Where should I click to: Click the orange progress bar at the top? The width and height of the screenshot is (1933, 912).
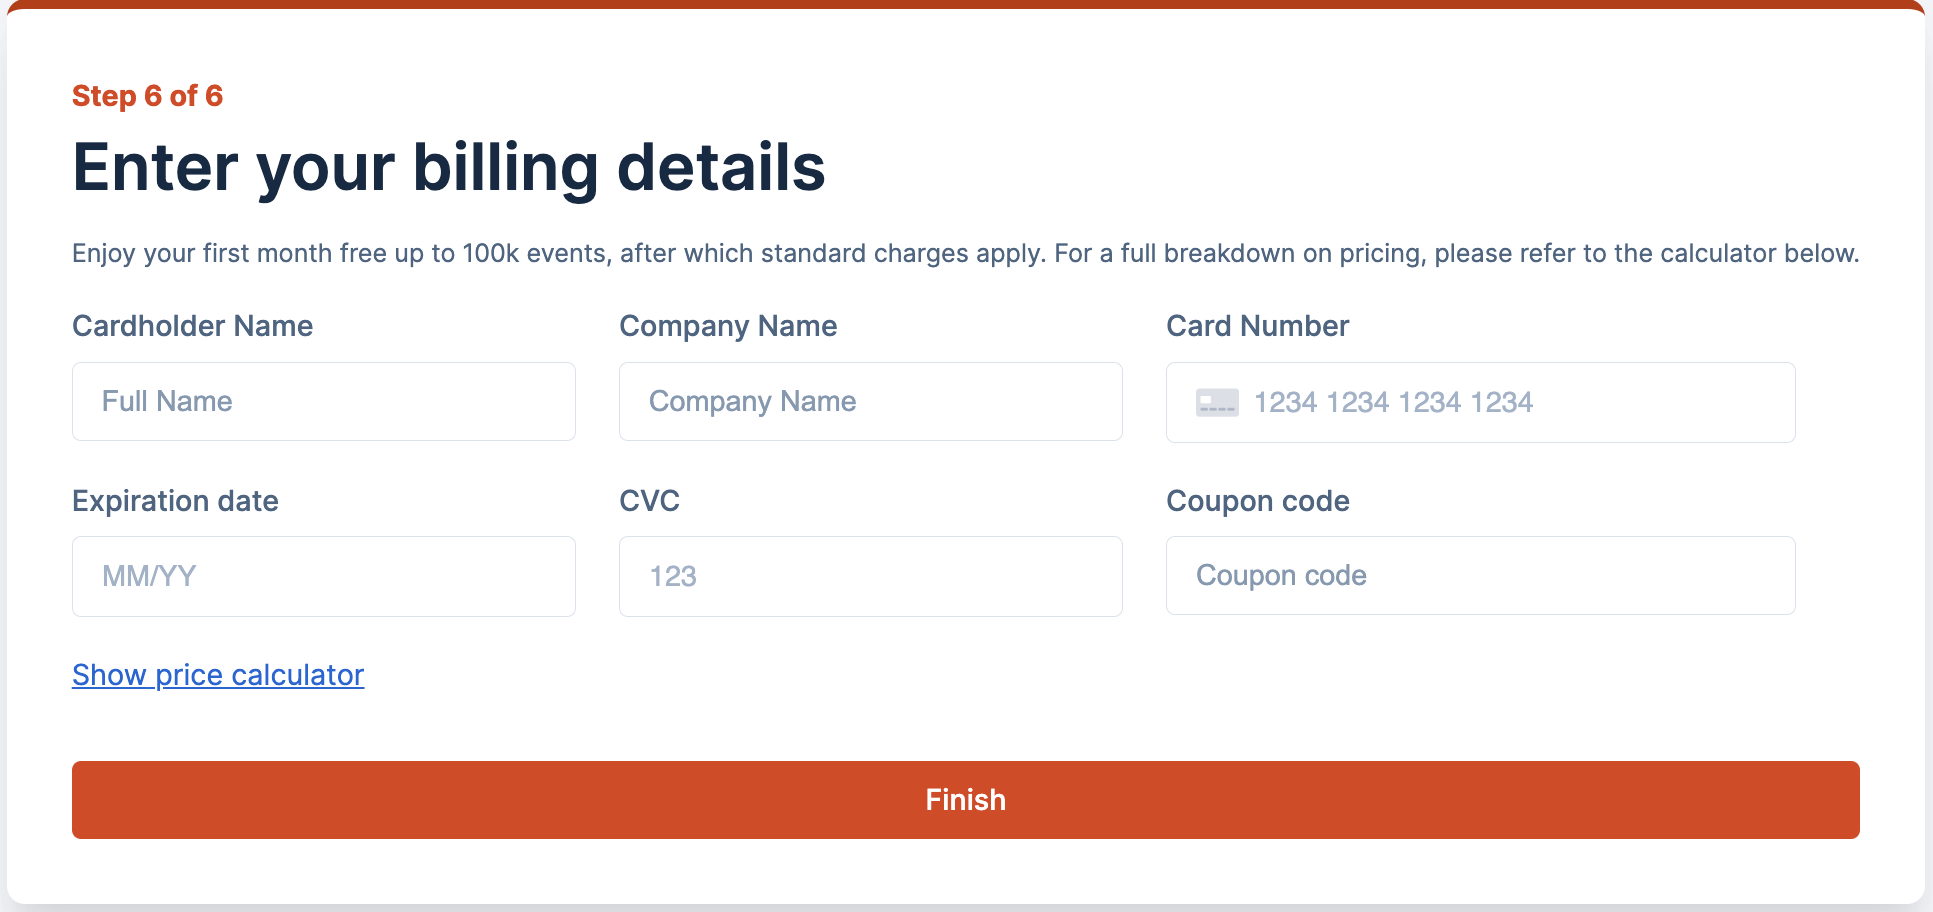pyautogui.click(x=966, y=4)
